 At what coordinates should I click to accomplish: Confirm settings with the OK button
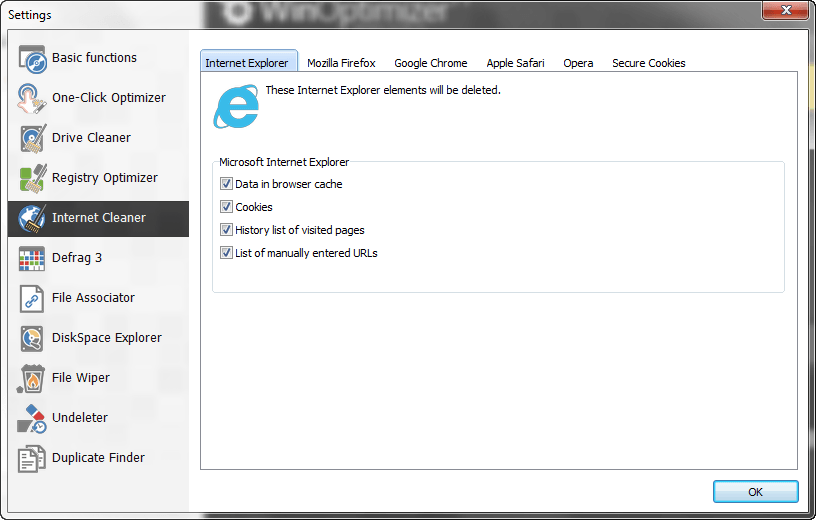tap(755, 492)
